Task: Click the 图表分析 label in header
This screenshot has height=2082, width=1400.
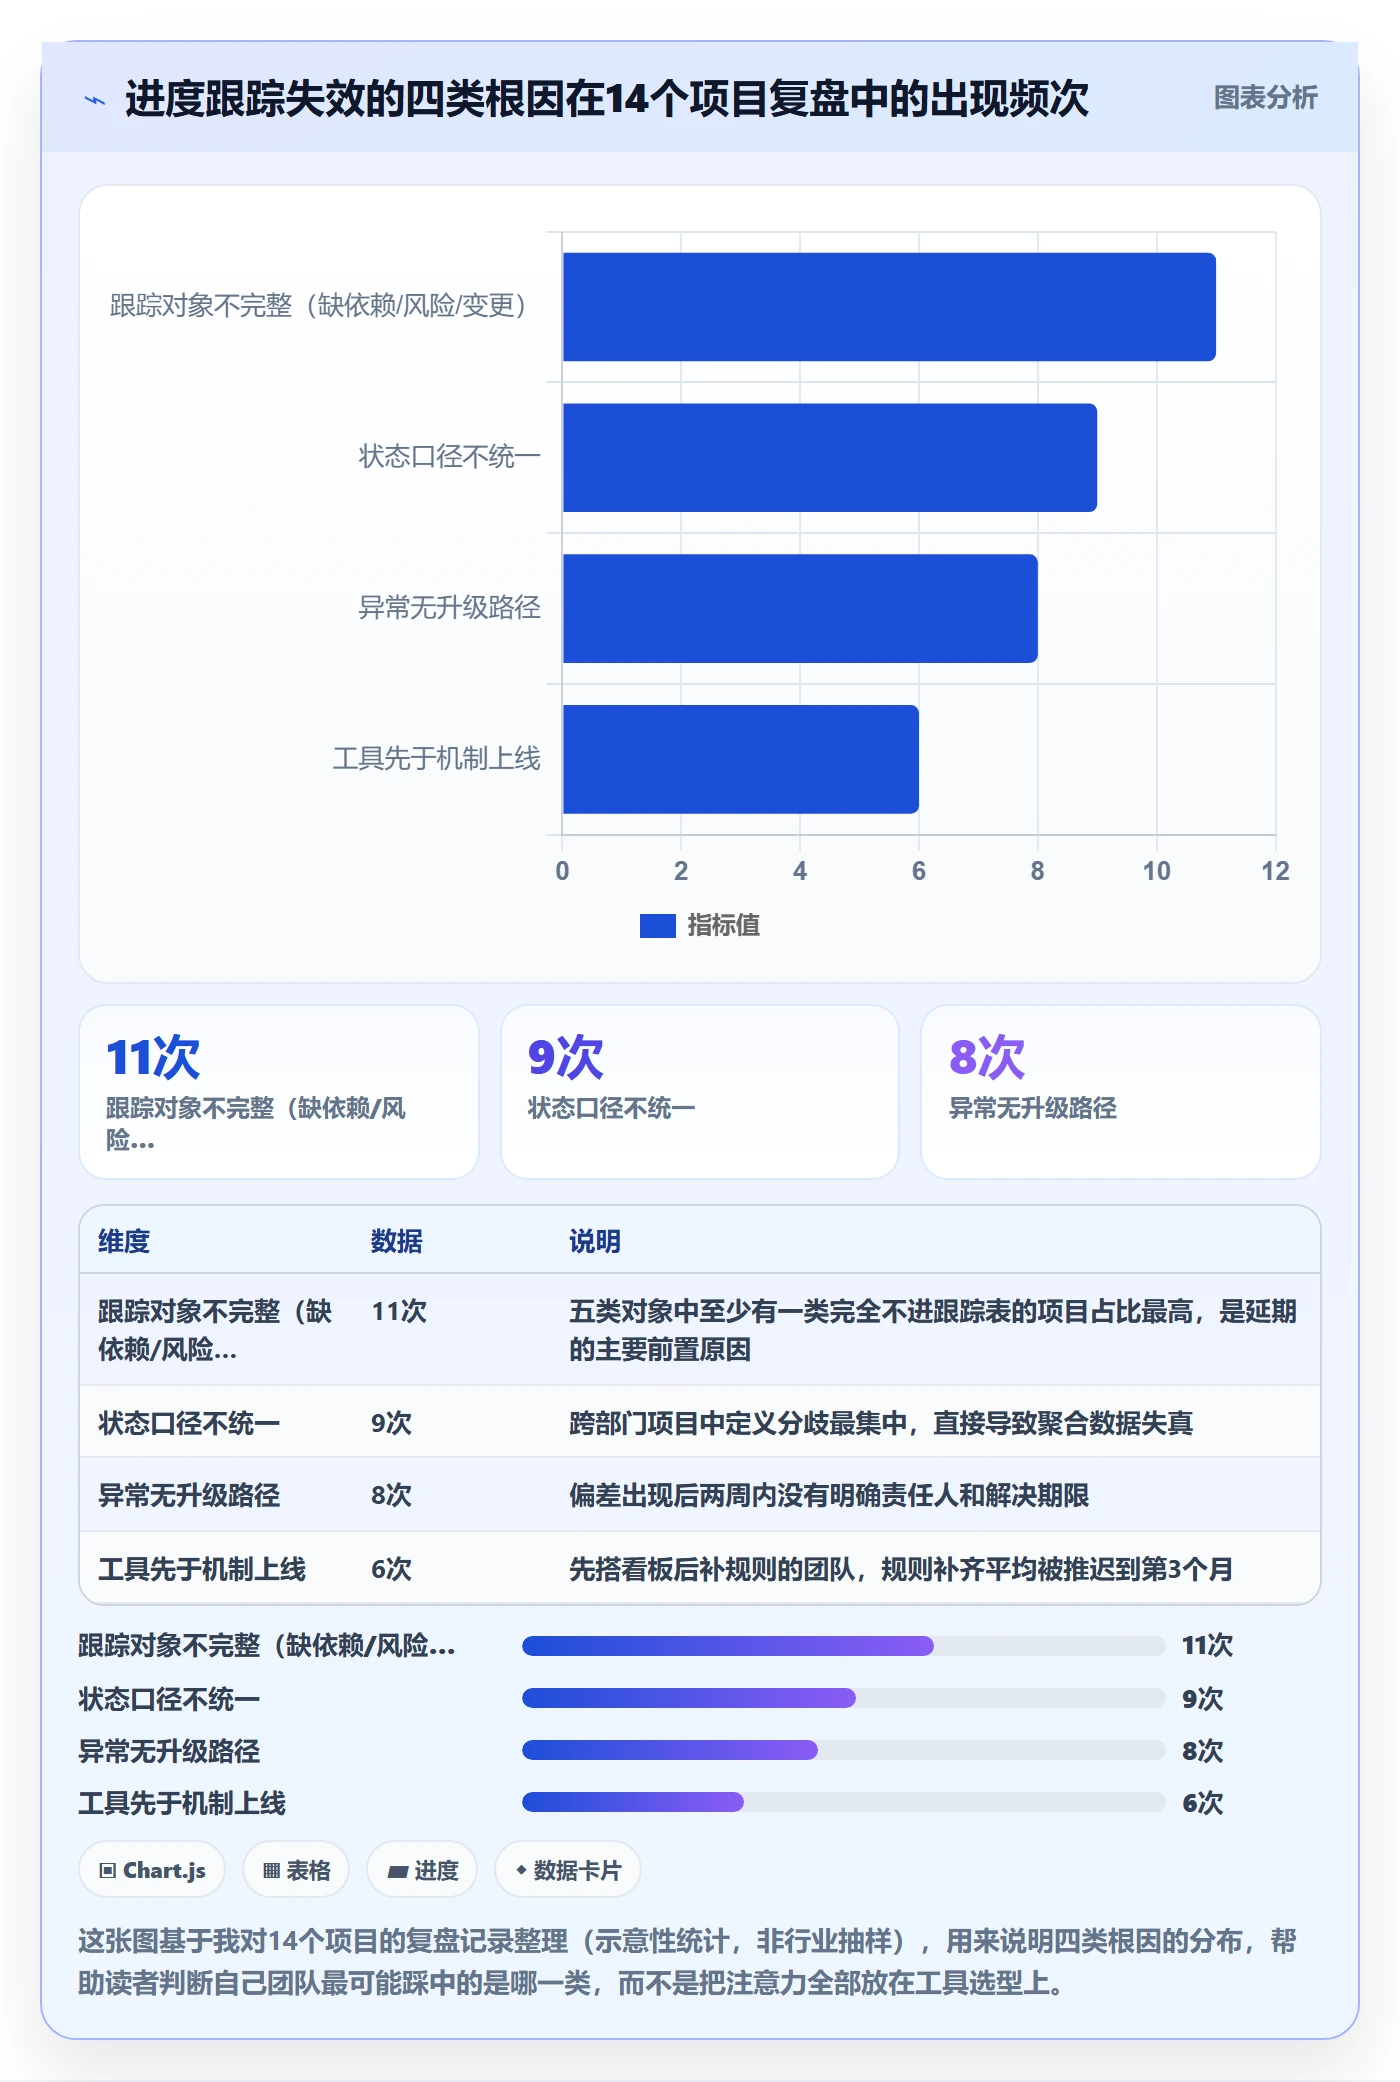Action: click(1265, 98)
